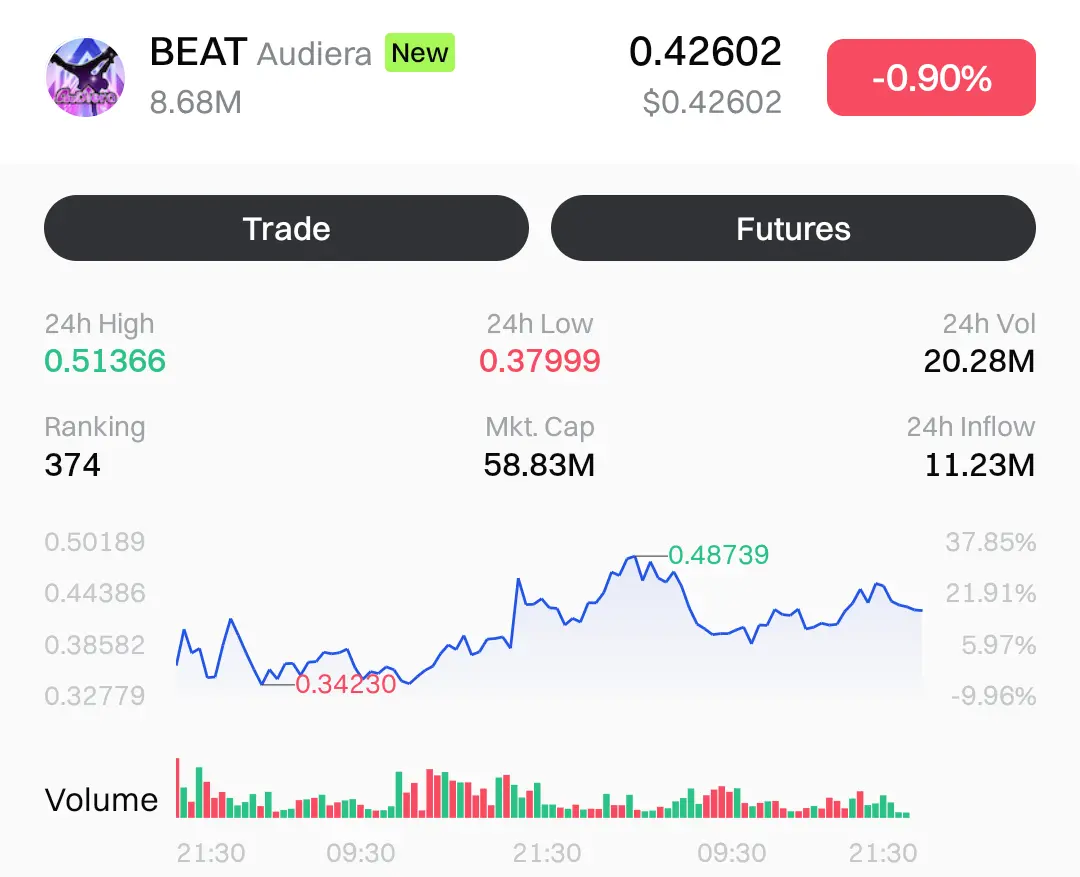
Task: Tap the 24h Low value 0.37999
Action: pyautogui.click(x=540, y=361)
